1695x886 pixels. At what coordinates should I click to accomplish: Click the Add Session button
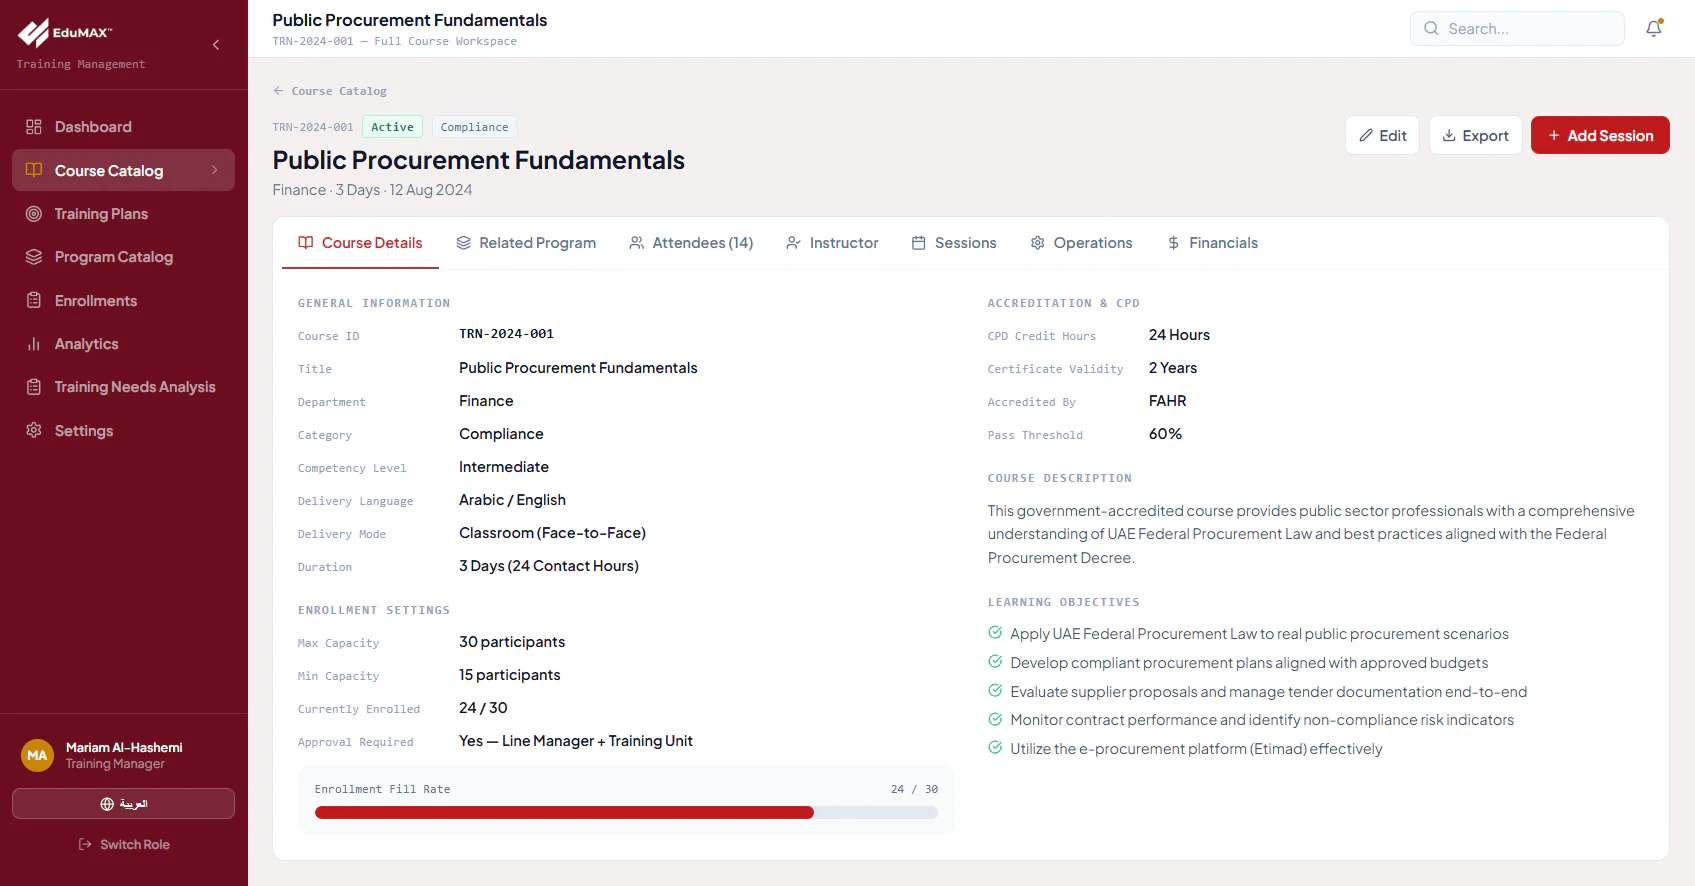pos(1600,136)
